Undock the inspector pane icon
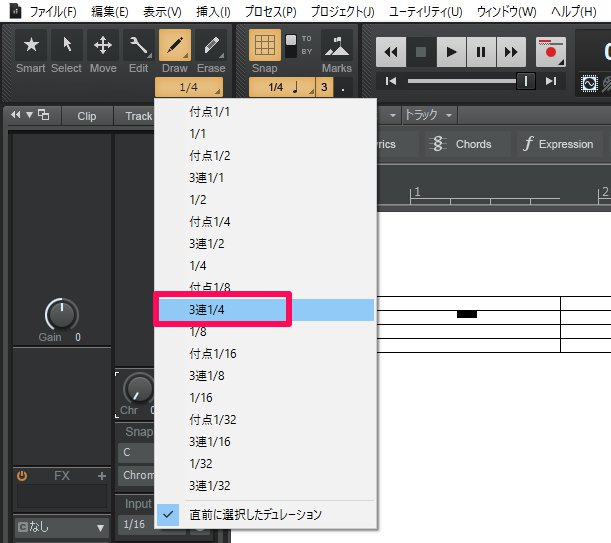This screenshot has height=543, width=611. [x=44, y=115]
